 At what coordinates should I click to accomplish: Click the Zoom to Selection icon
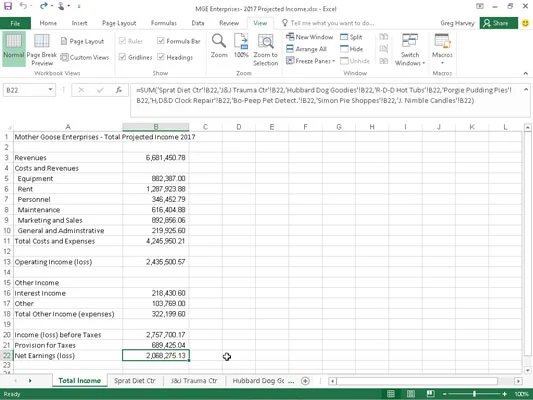(x=265, y=41)
